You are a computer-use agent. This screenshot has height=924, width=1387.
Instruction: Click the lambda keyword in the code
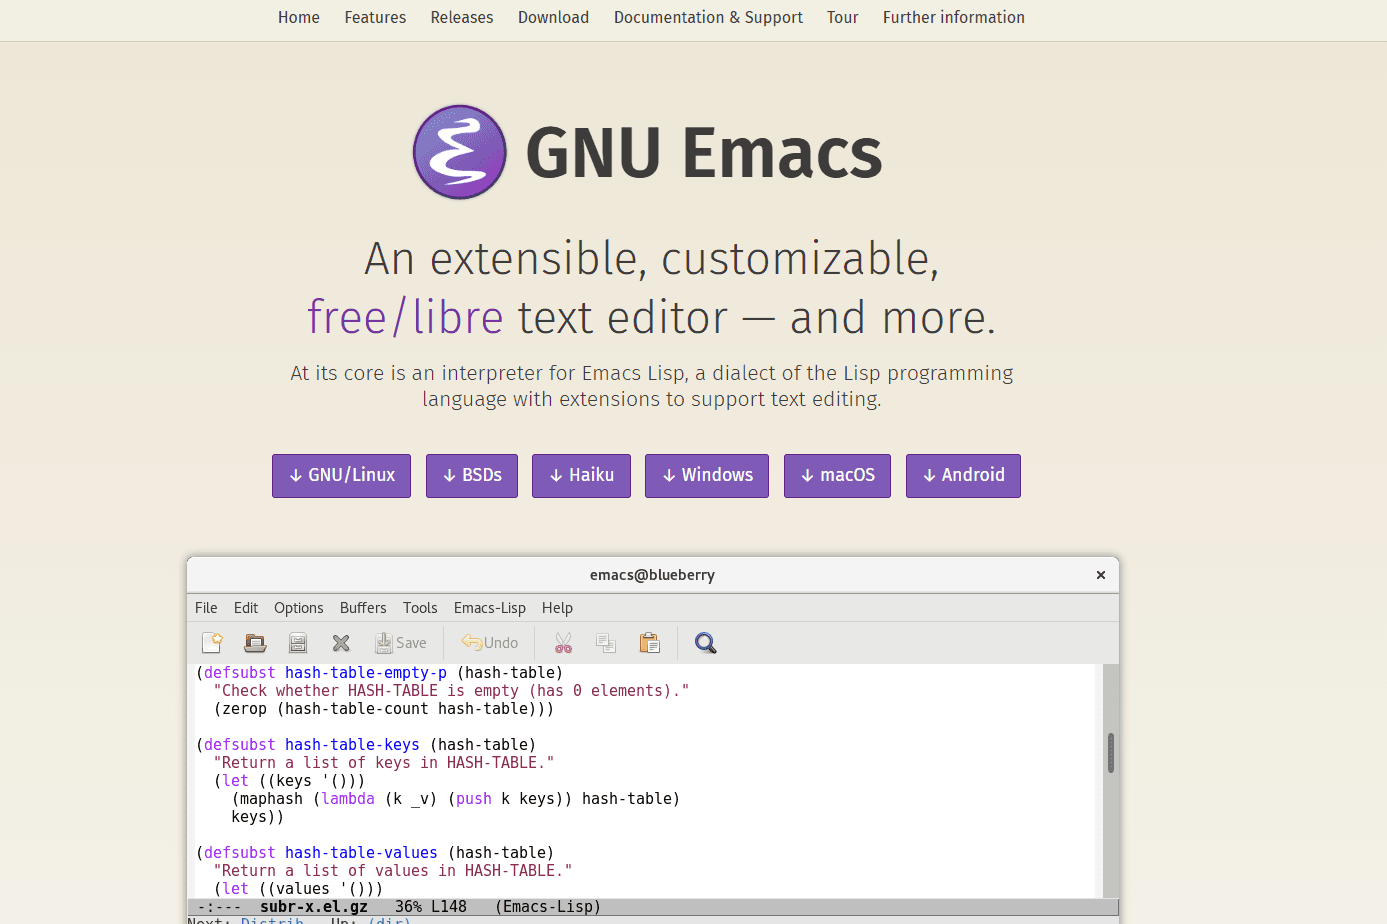click(x=348, y=799)
